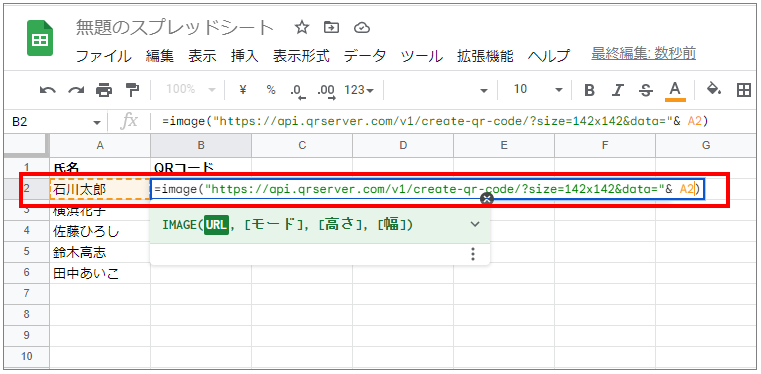Image resolution: width=761 pixels, height=374 pixels.
Task: Open the ツール menu
Action: click(422, 56)
